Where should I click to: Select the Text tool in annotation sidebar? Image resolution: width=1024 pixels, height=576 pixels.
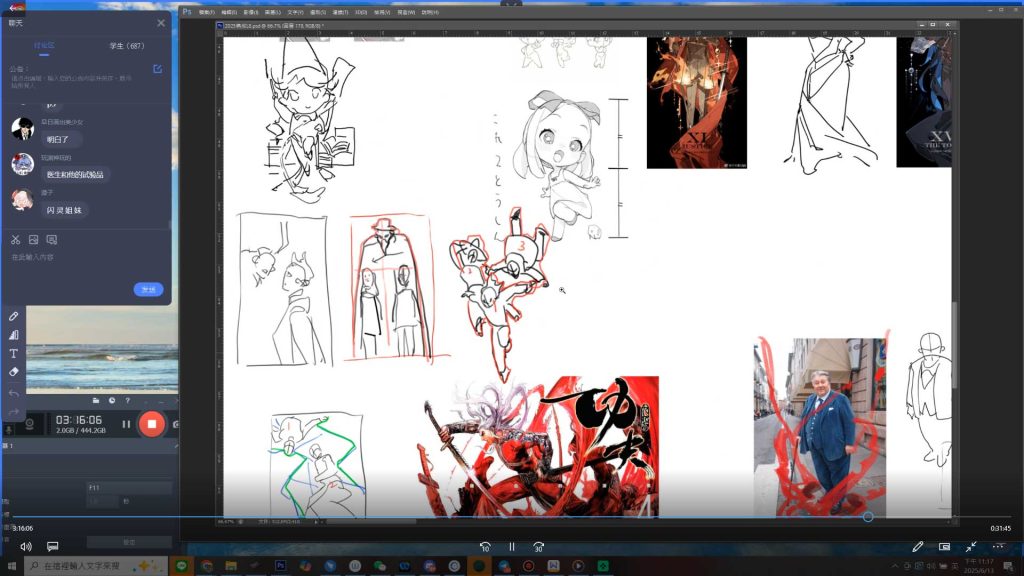click(14, 353)
